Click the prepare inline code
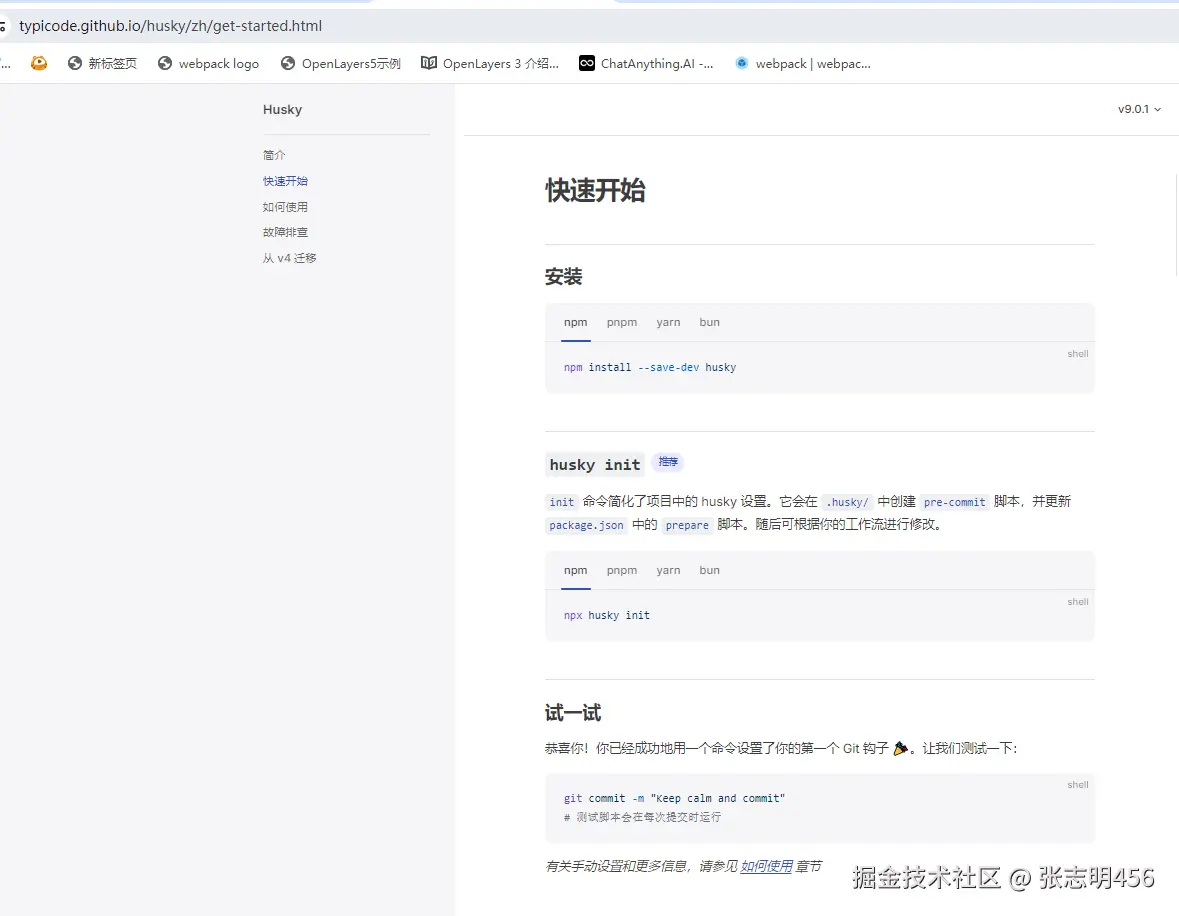This screenshot has width=1179, height=916. point(686,525)
